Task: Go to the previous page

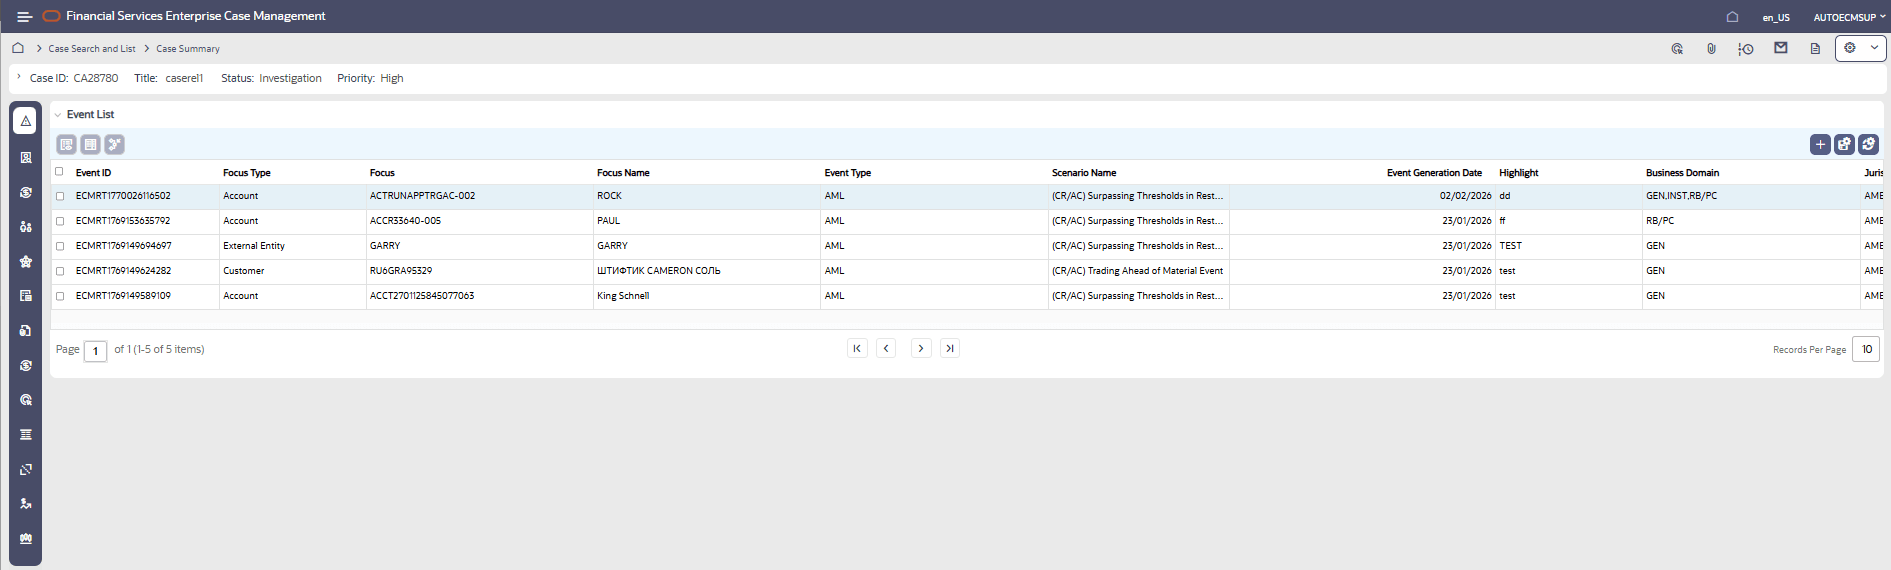Action: coord(886,348)
